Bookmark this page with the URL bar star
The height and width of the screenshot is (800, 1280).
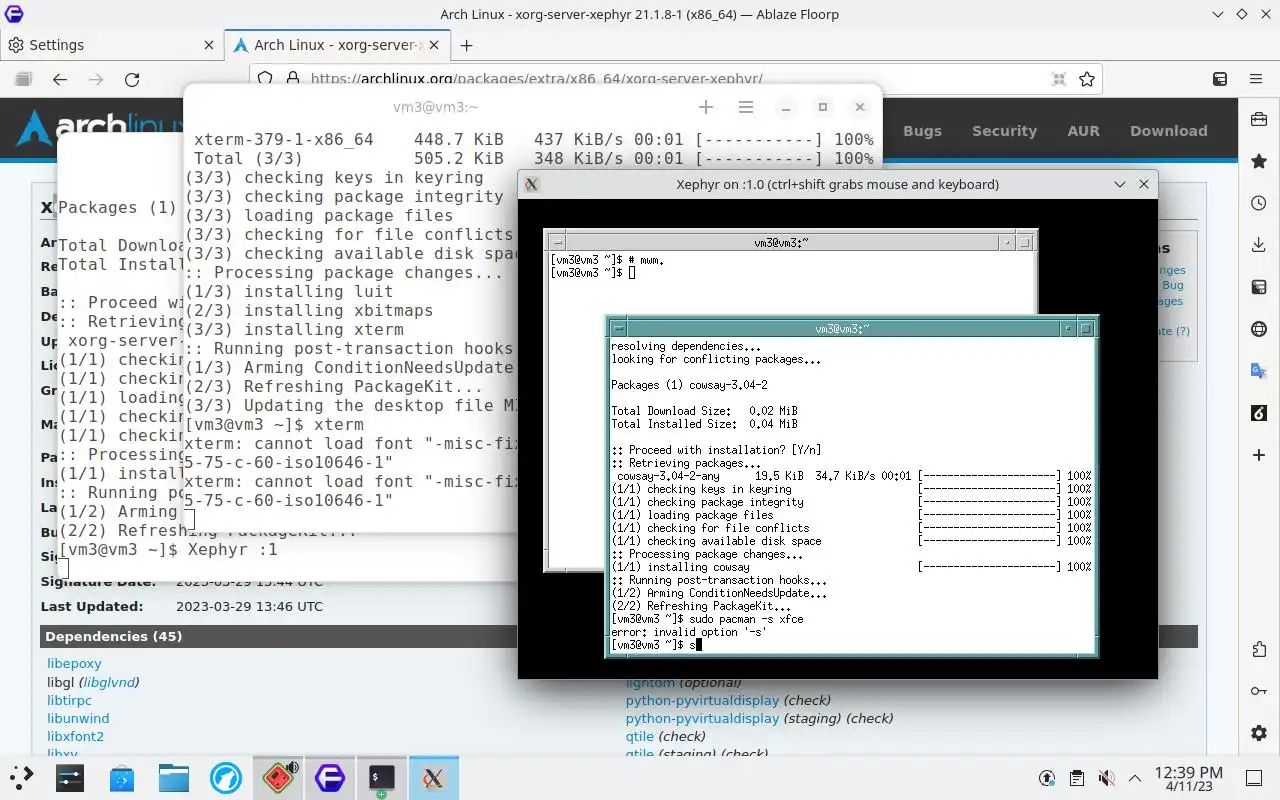click(1087, 79)
